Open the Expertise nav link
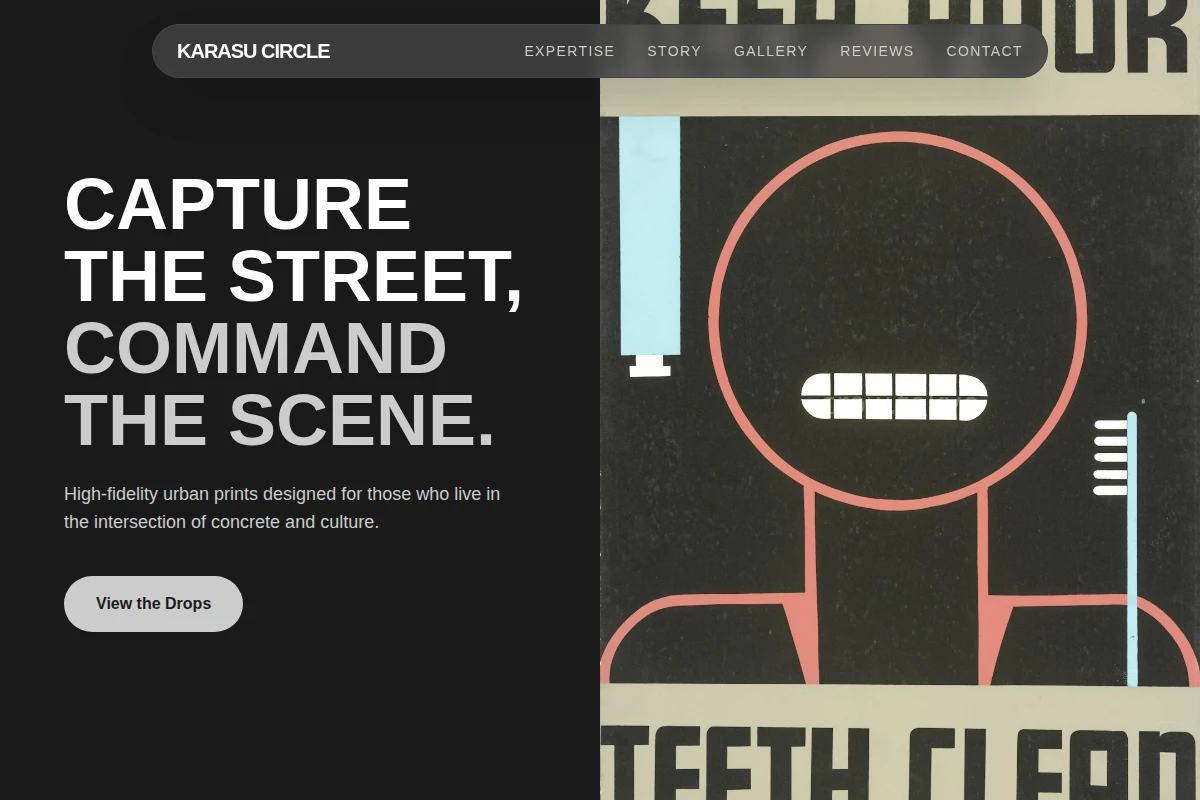The image size is (1200, 800). pos(569,51)
